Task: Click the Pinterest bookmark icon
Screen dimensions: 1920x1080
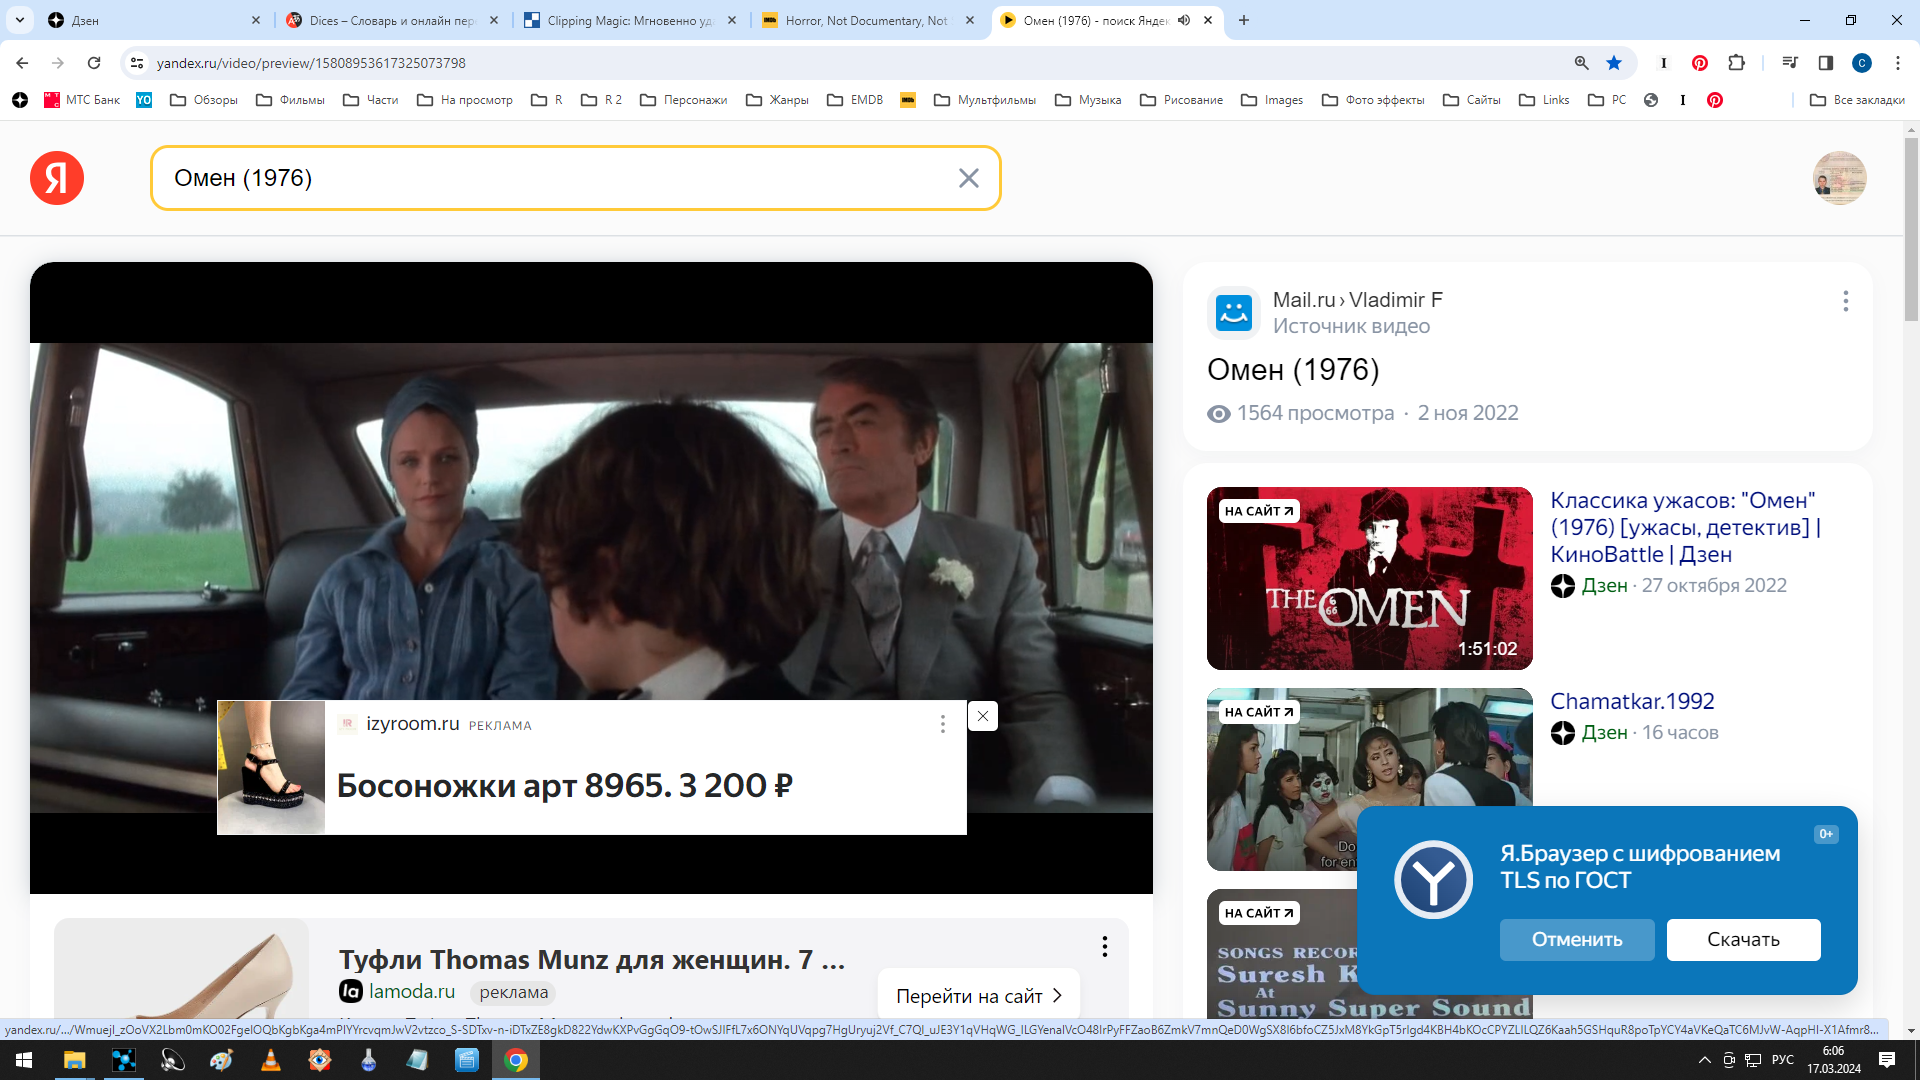Action: [1715, 100]
